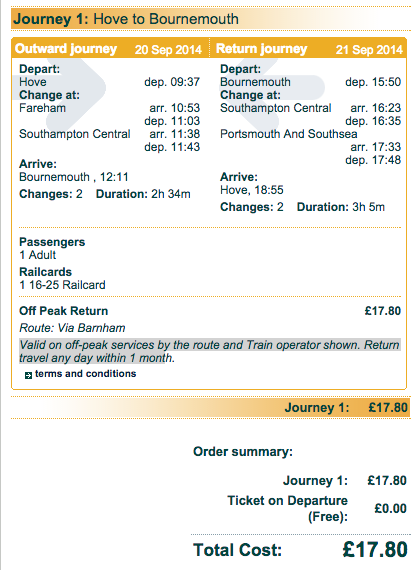
Task: Click the Hove, 18:55 arrival text
Action: [251, 190]
